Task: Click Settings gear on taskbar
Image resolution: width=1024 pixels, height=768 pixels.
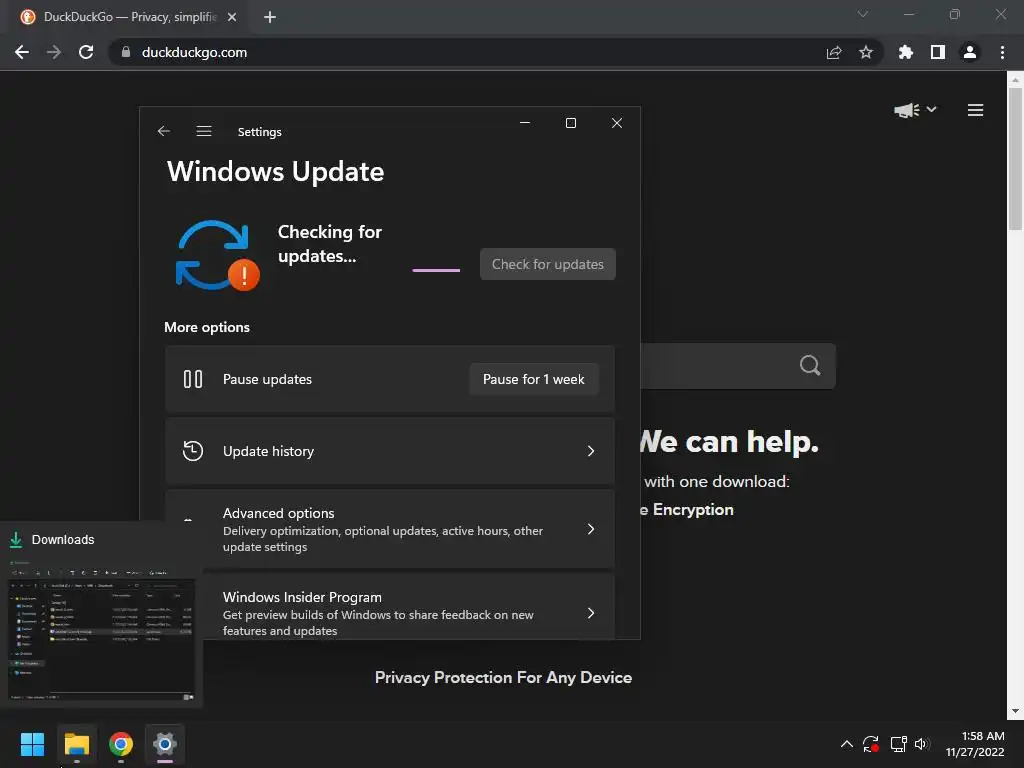Action: point(165,744)
